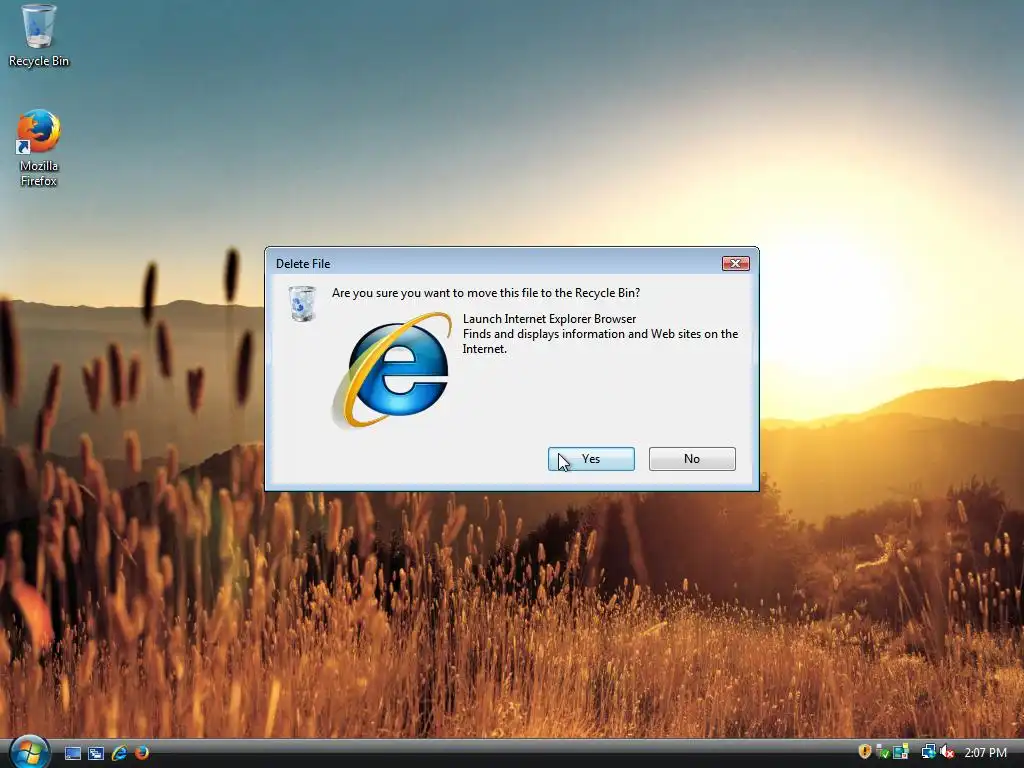
Task: Open the Windows Sidebar tray icon
Action: point(901,752)
